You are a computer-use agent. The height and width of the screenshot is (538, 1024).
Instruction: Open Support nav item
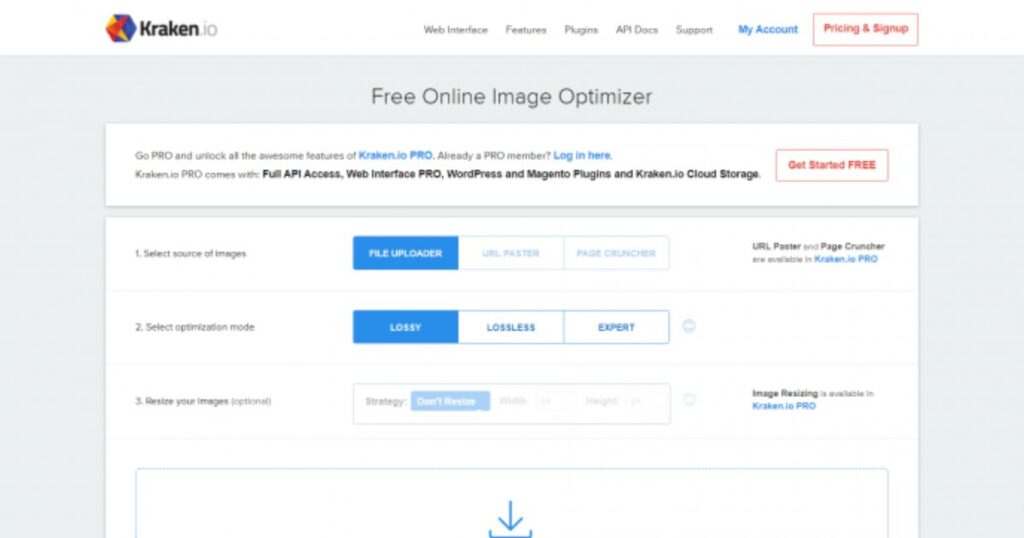pos(694,29)
